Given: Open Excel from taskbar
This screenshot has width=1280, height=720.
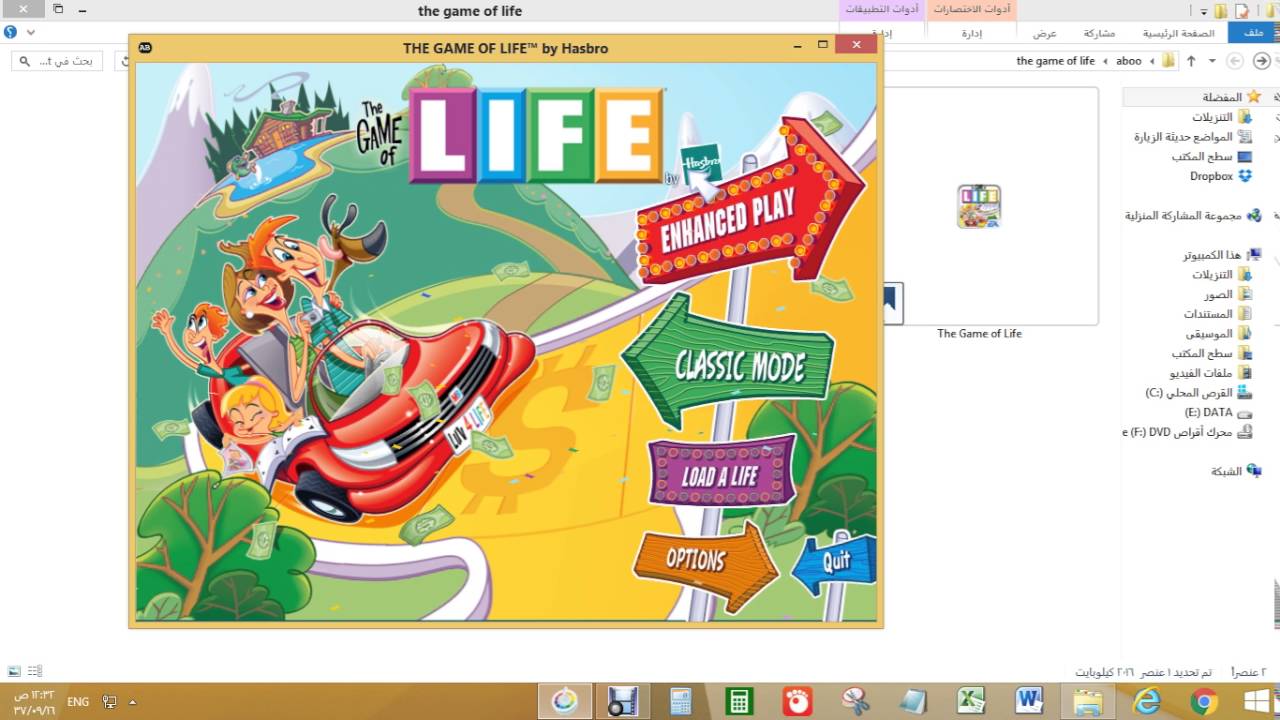Looking at the screenshot, I should [971, 701].
